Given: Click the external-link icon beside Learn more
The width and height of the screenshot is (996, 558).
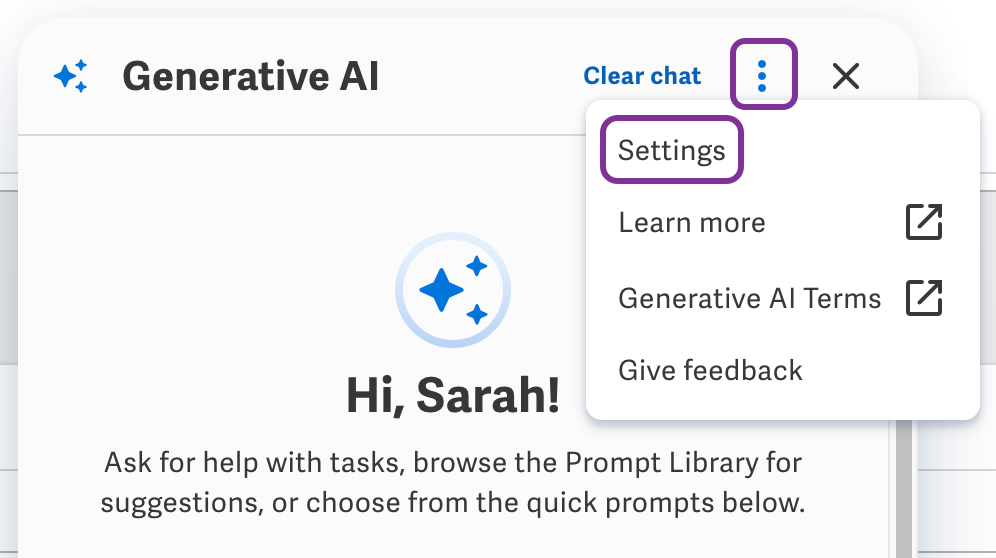Looking at the screenshot, I should (924, 222).
